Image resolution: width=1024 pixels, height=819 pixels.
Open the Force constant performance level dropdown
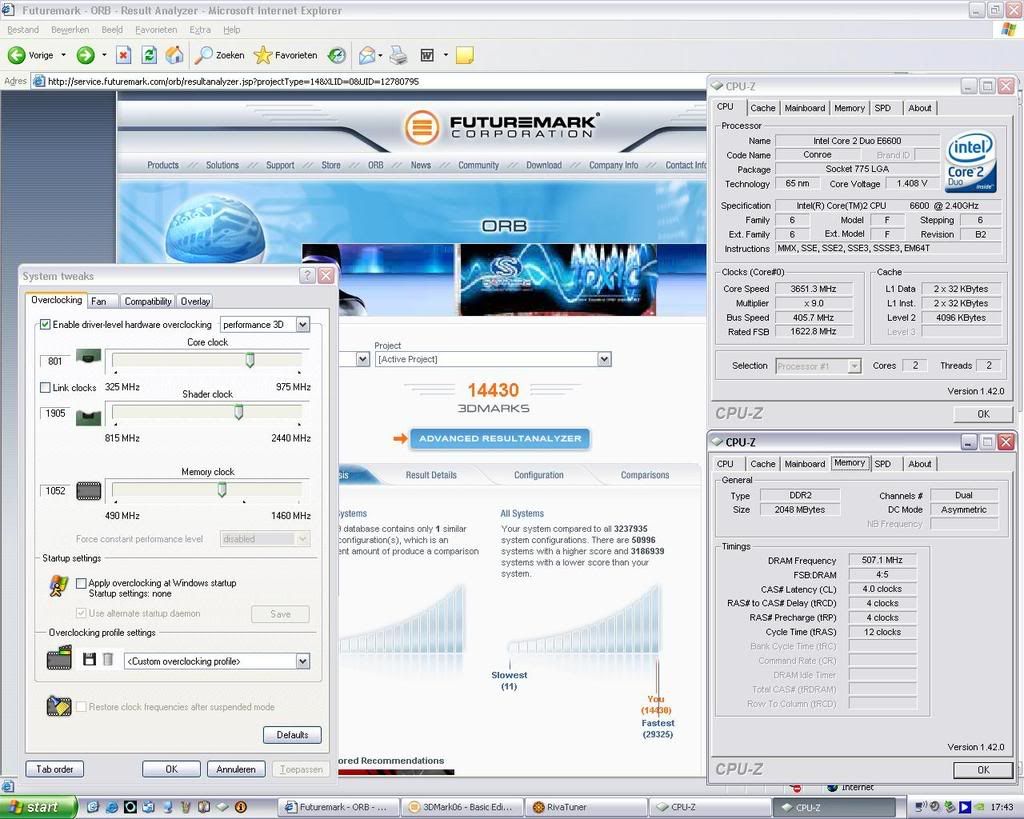pos(302,539)
